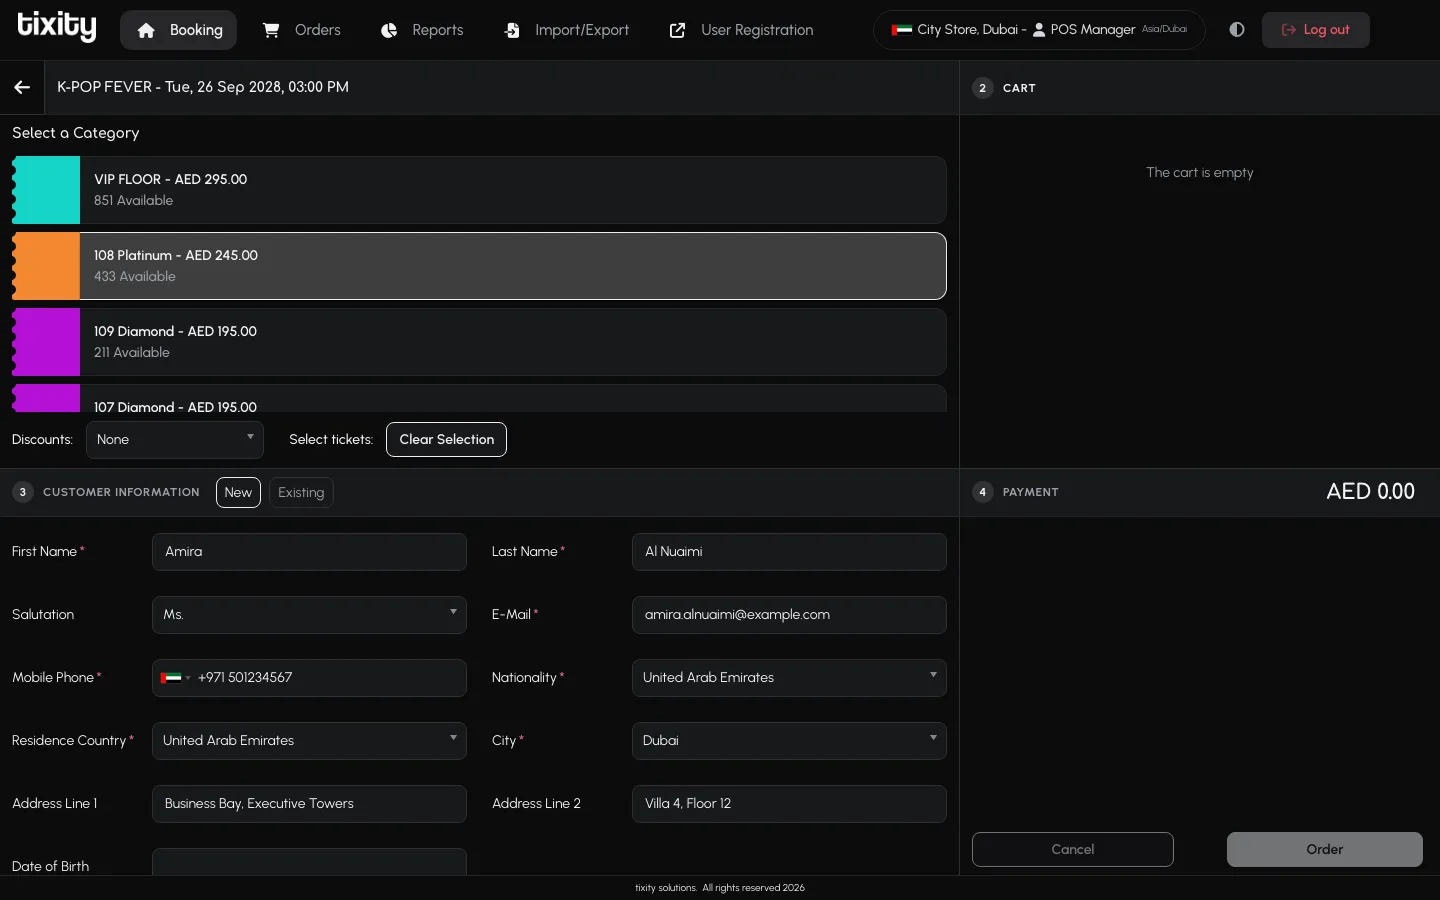Click the Address Line 1 field
The height and width of the screenshot is (900, 1440).
(x=309, y=804)
